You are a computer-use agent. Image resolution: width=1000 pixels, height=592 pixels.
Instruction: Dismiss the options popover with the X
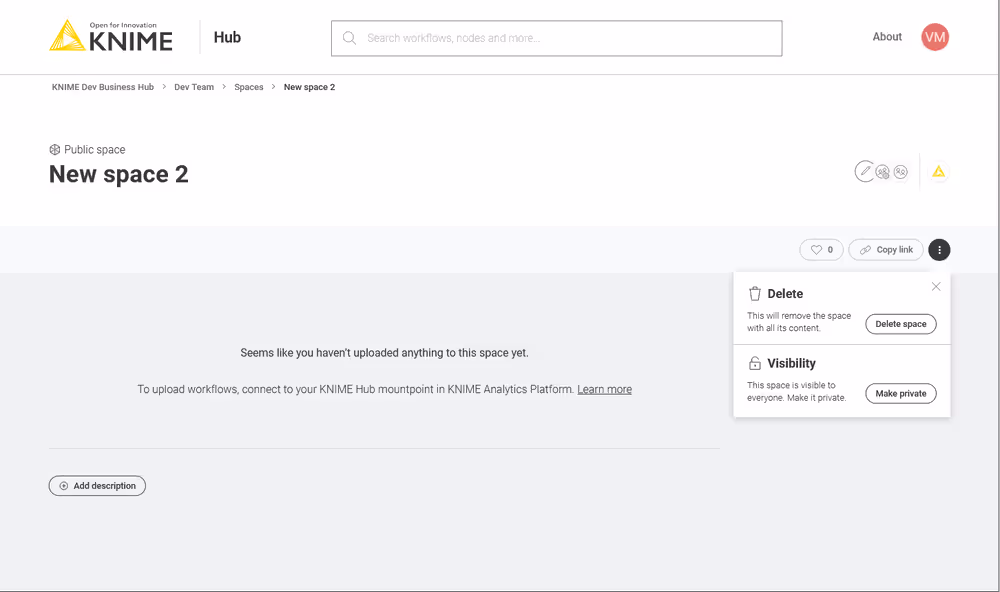click(x=936, y=286)
